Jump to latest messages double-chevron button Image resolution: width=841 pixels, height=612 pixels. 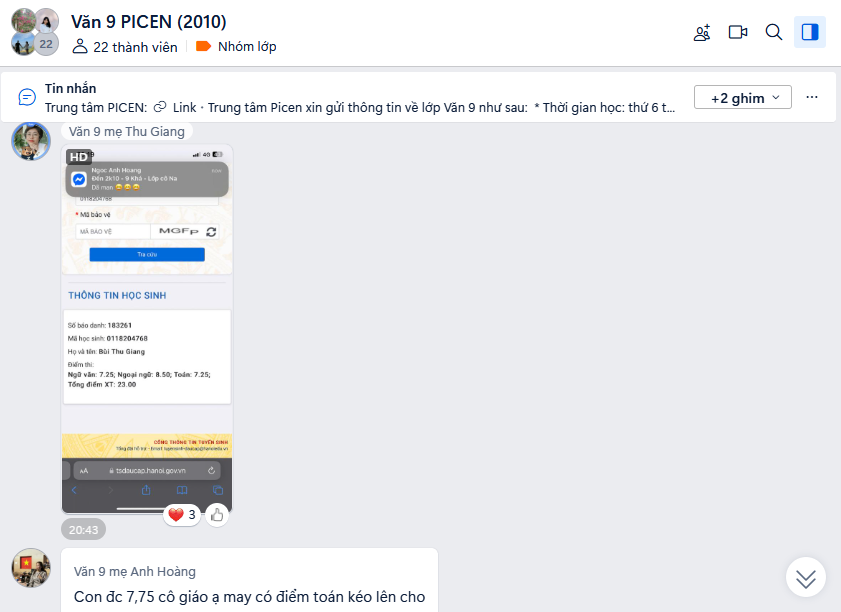(x=806, y=578)
